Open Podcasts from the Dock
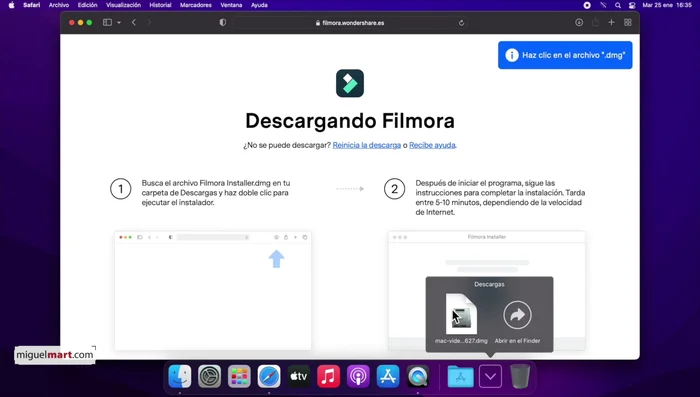Image resolution: width=700 pixels, height=397 pixels. pyautogui.click(x=358, y=376)
